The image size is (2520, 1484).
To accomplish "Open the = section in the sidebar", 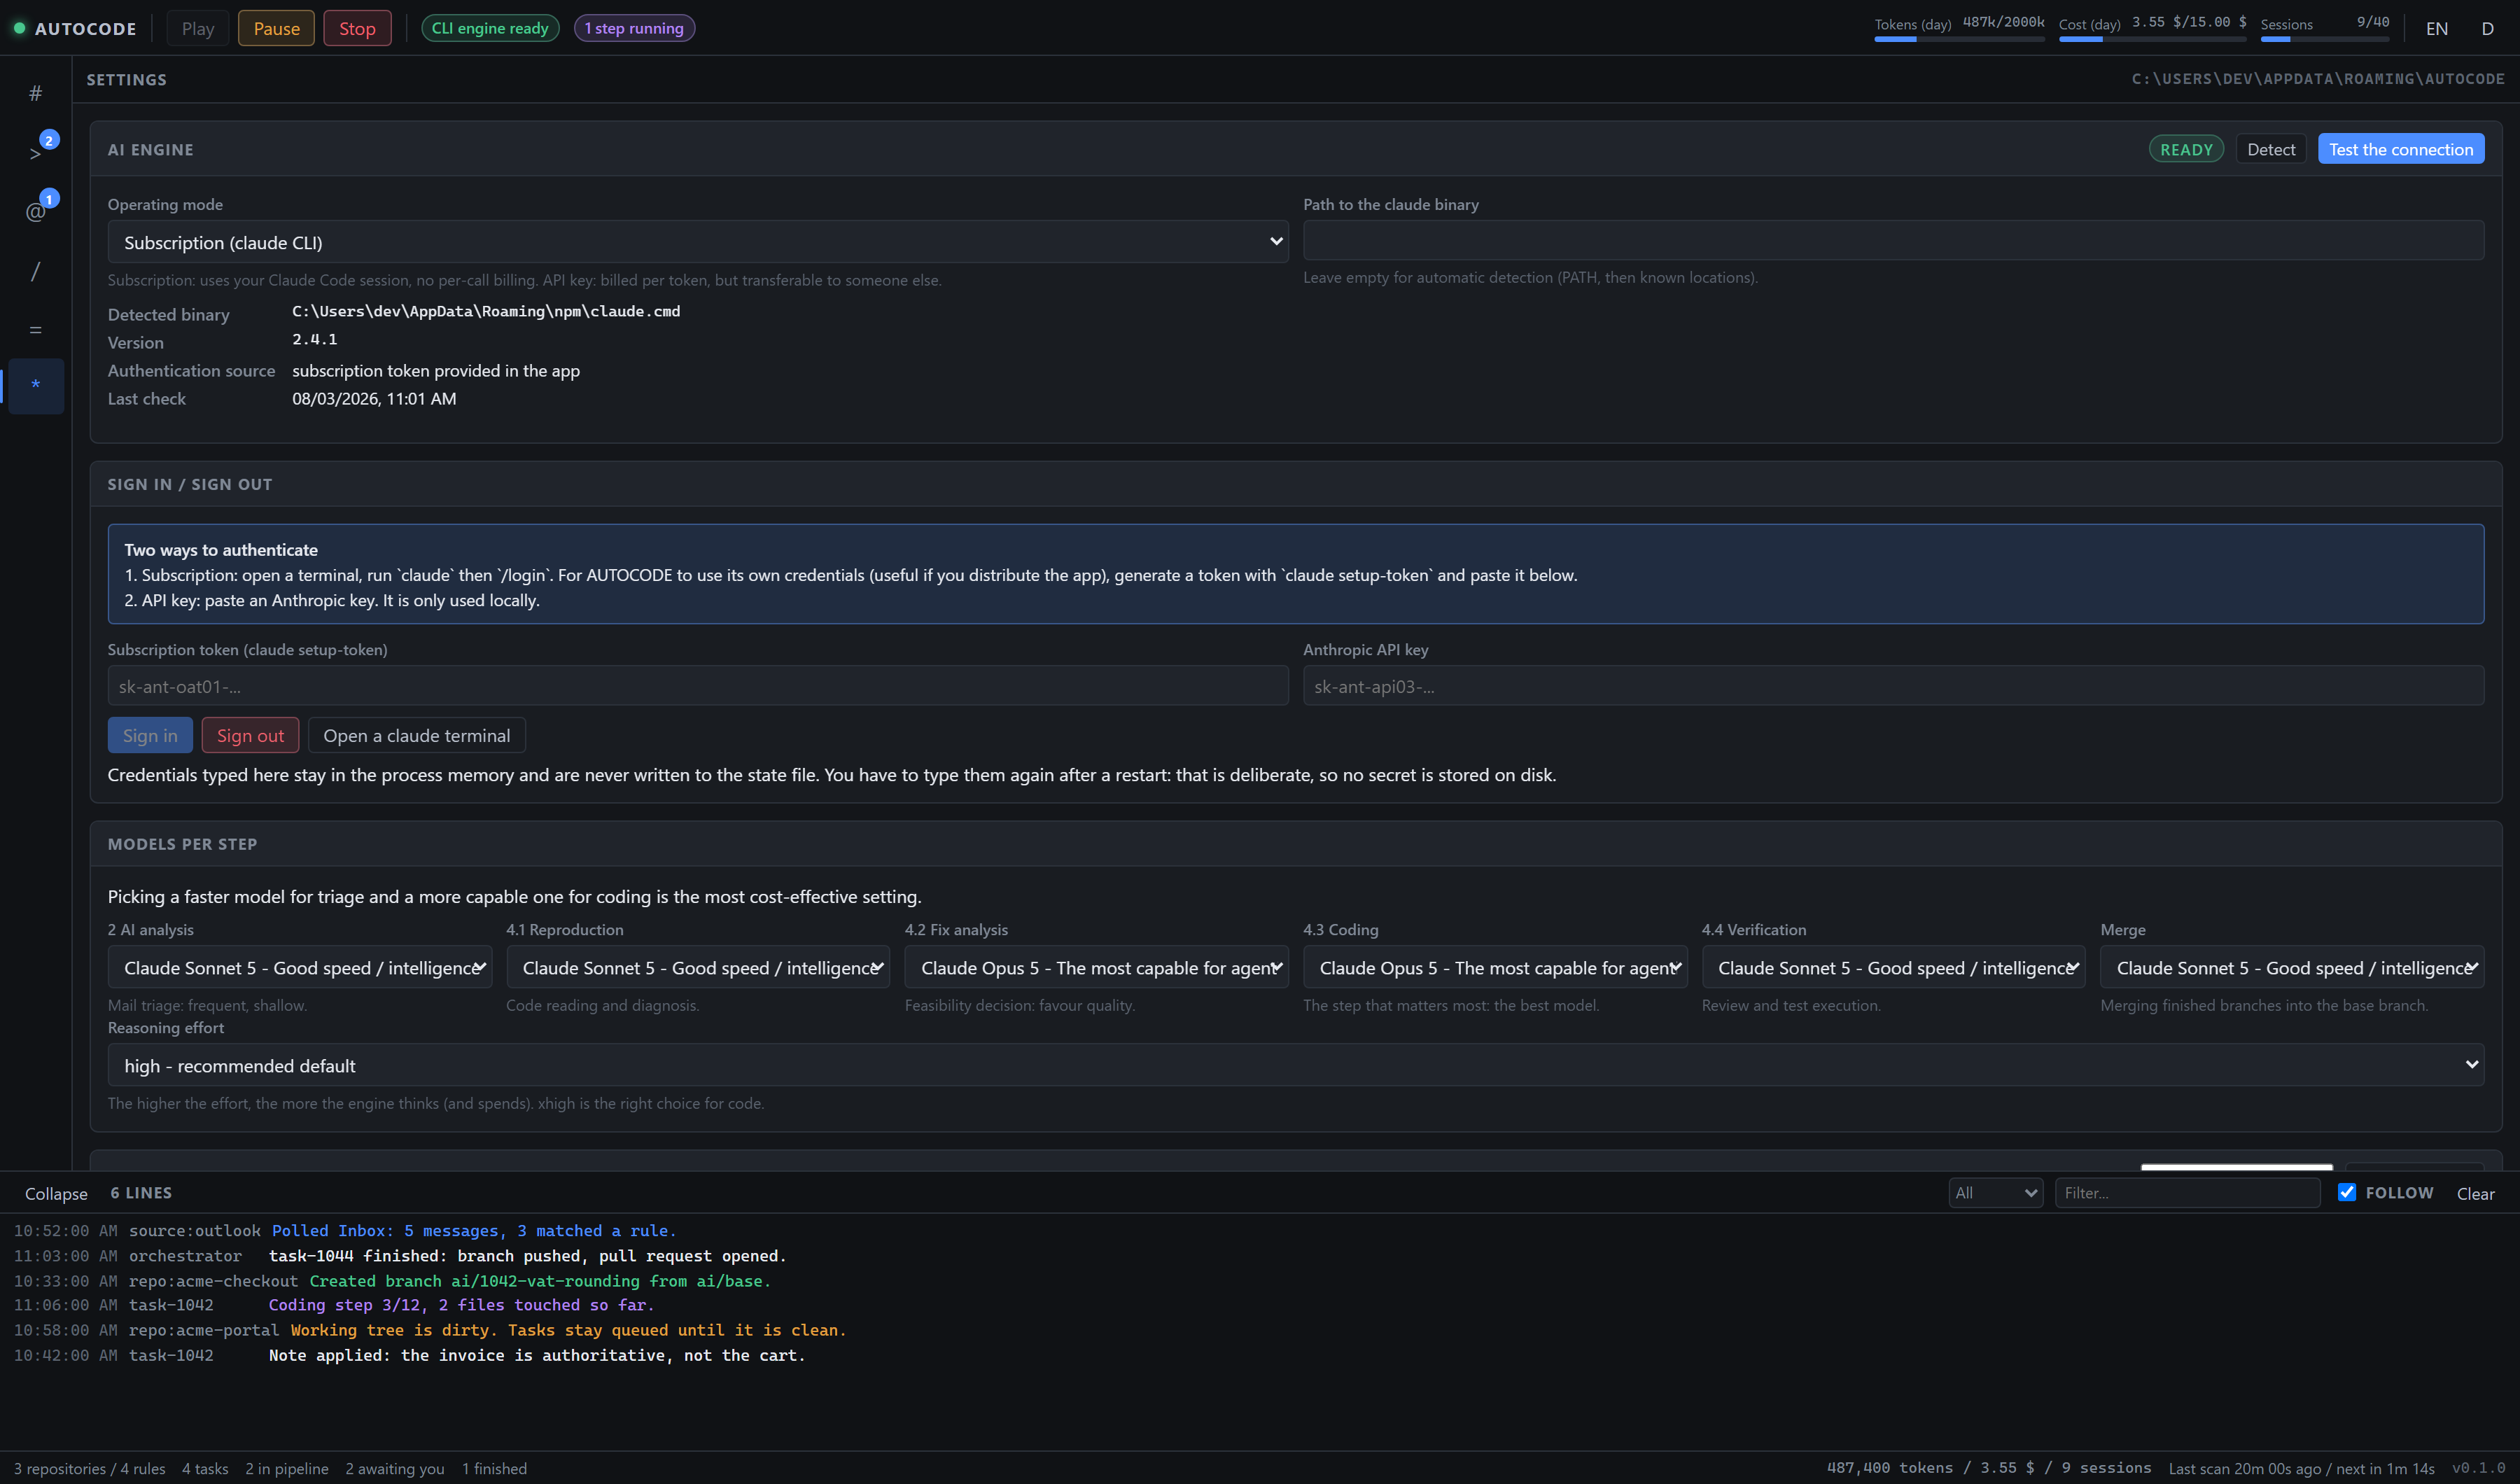I will click(x=36, y=329).
